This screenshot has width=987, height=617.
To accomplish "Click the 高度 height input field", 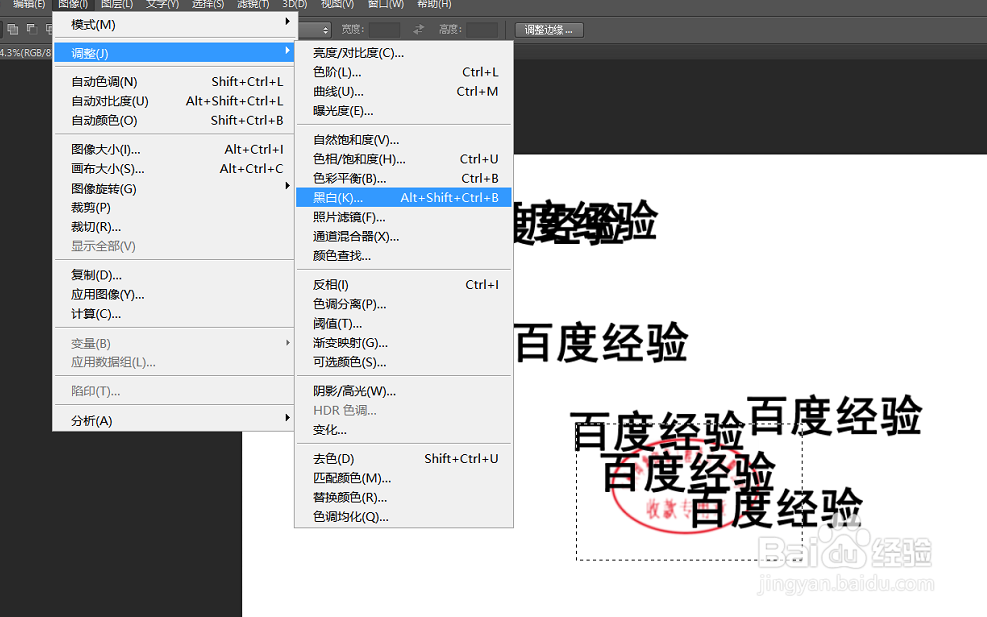I will (482, 30).
